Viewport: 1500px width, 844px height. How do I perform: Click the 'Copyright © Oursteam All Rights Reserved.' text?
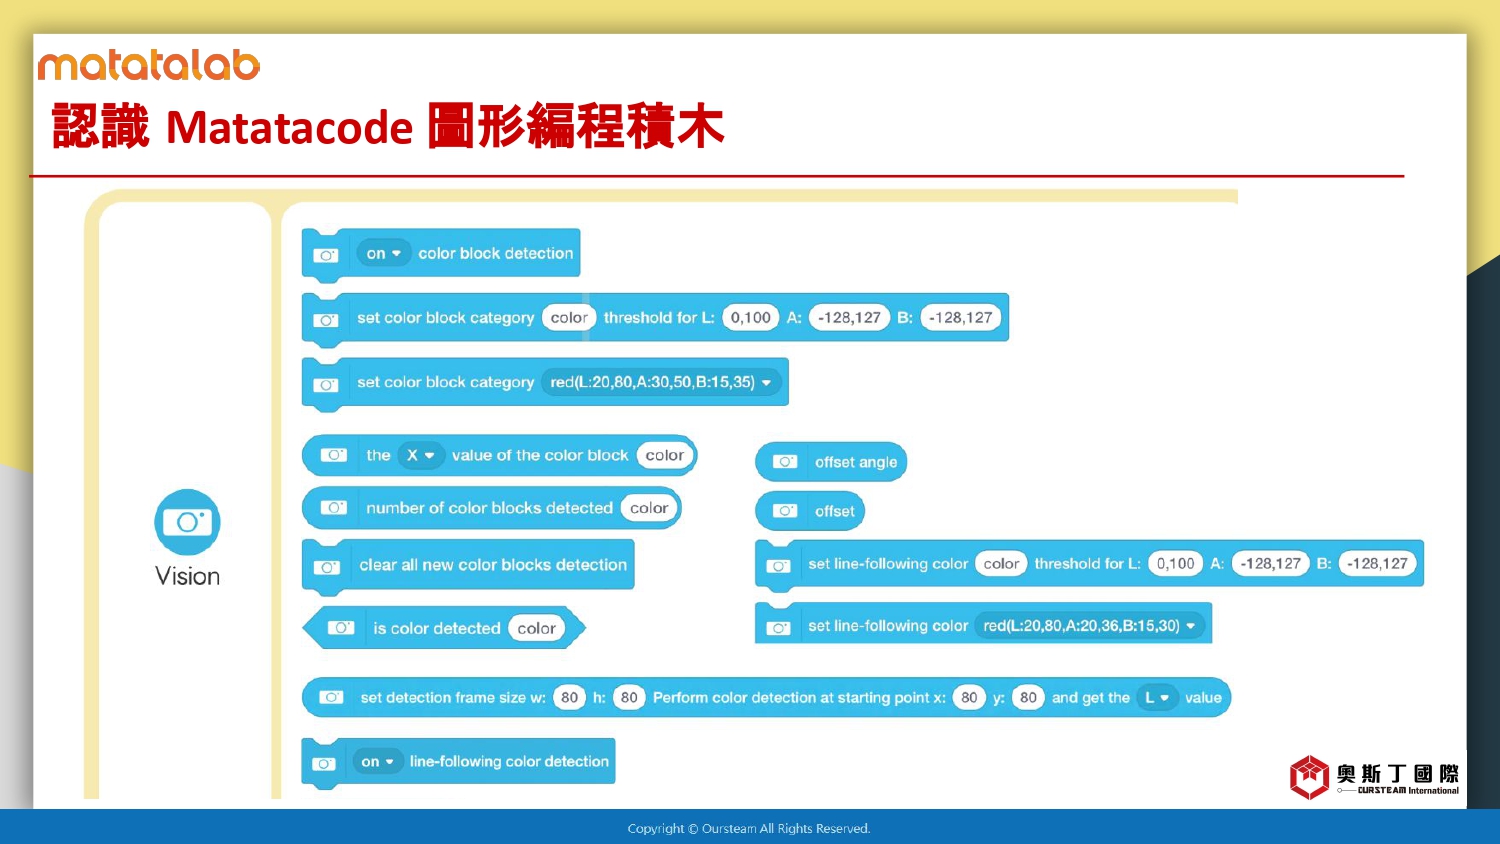[749, 828]
